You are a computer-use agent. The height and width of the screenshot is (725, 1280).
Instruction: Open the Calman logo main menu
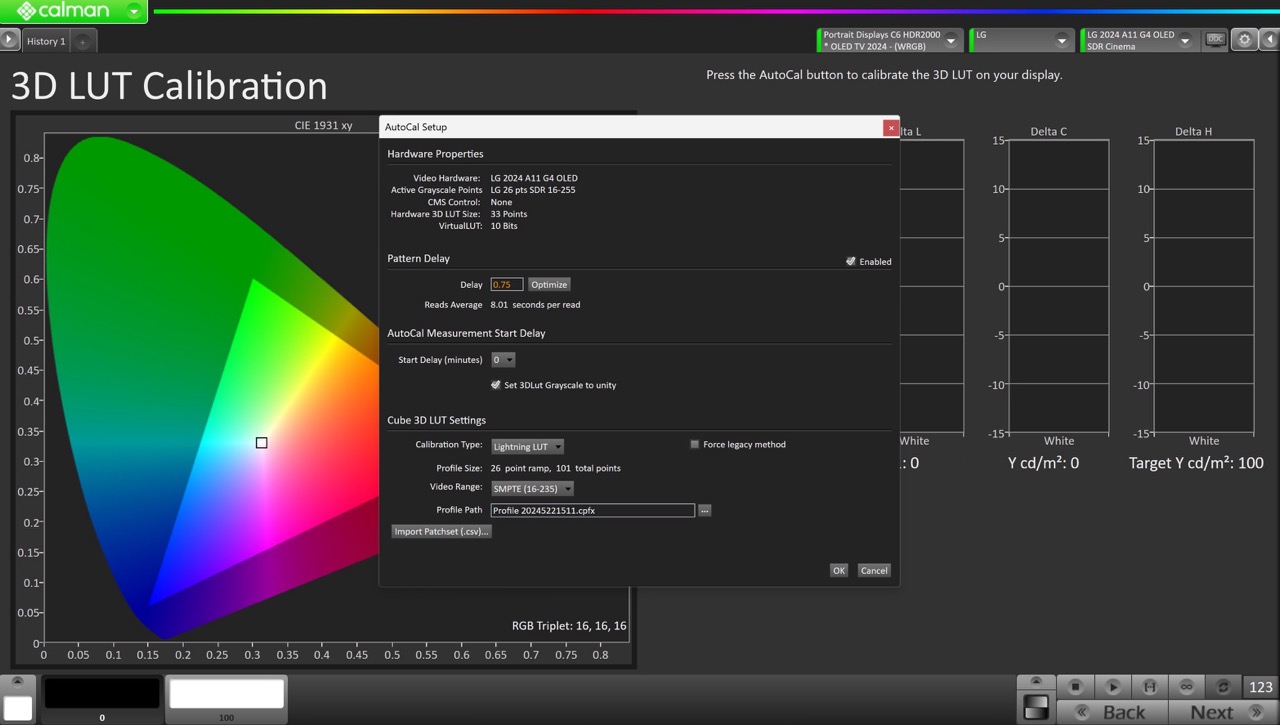(x=73, y=12)
